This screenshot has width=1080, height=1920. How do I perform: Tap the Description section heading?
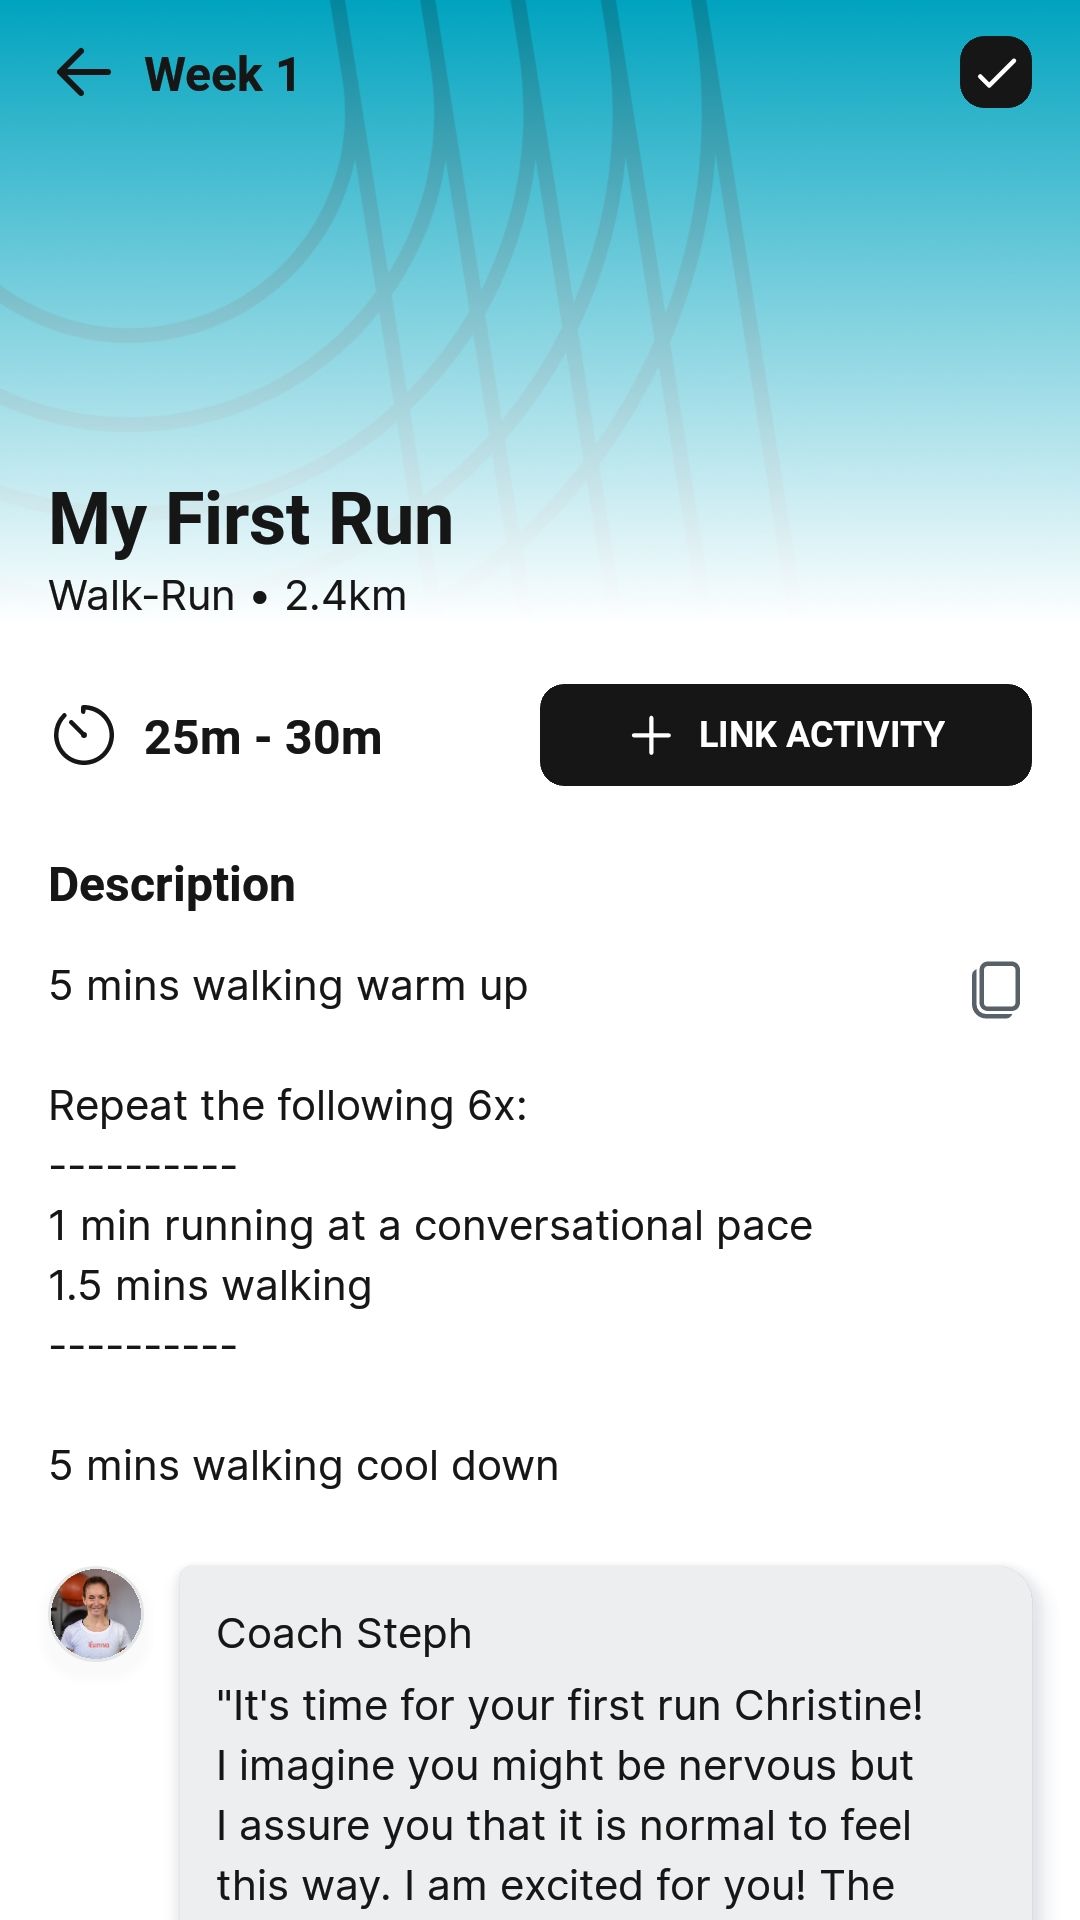(172, 883)
